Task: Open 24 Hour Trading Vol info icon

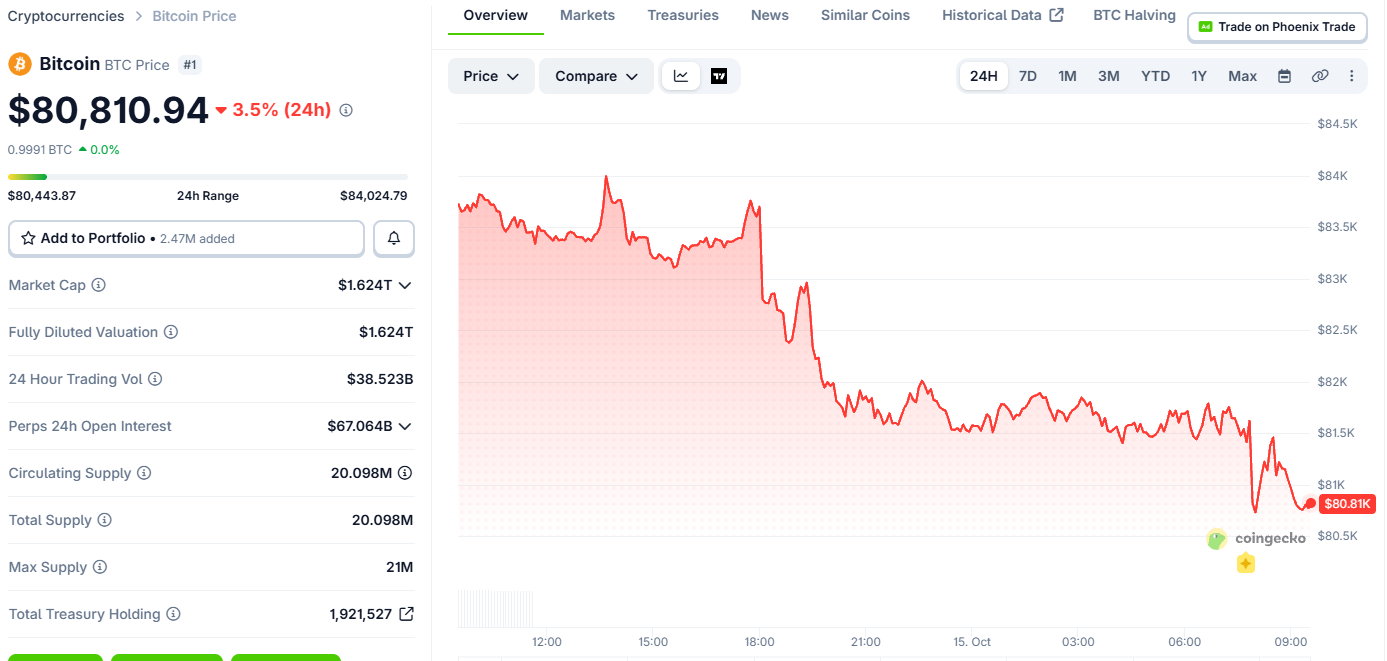Action: [155, 379]
